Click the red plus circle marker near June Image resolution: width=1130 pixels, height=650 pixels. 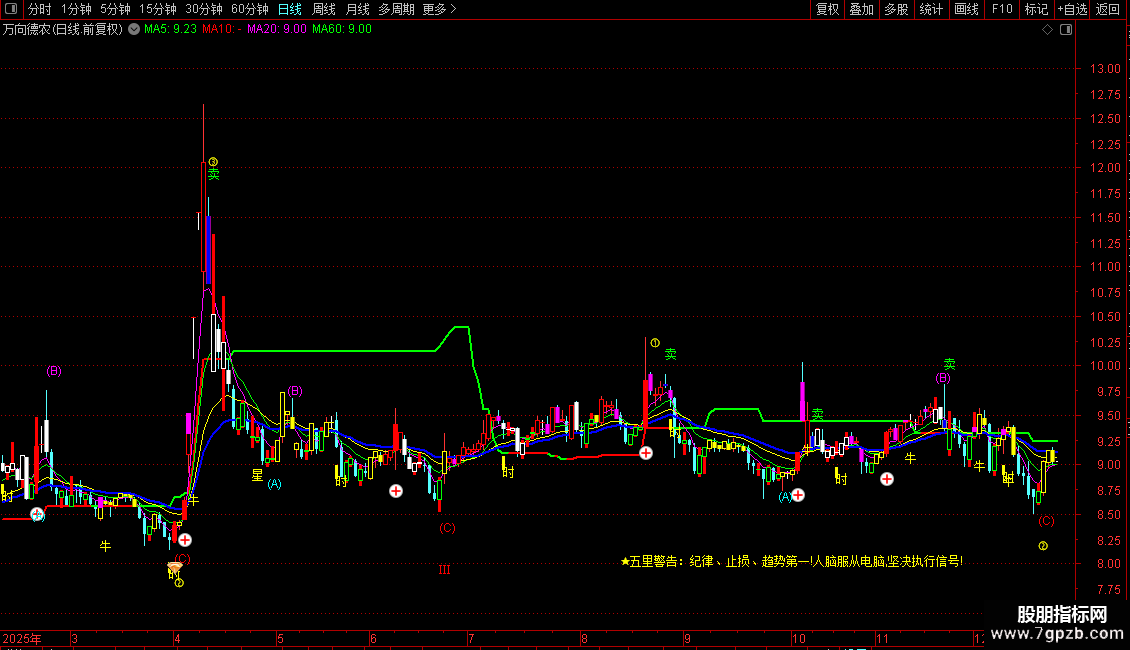(x=396, y=491)
